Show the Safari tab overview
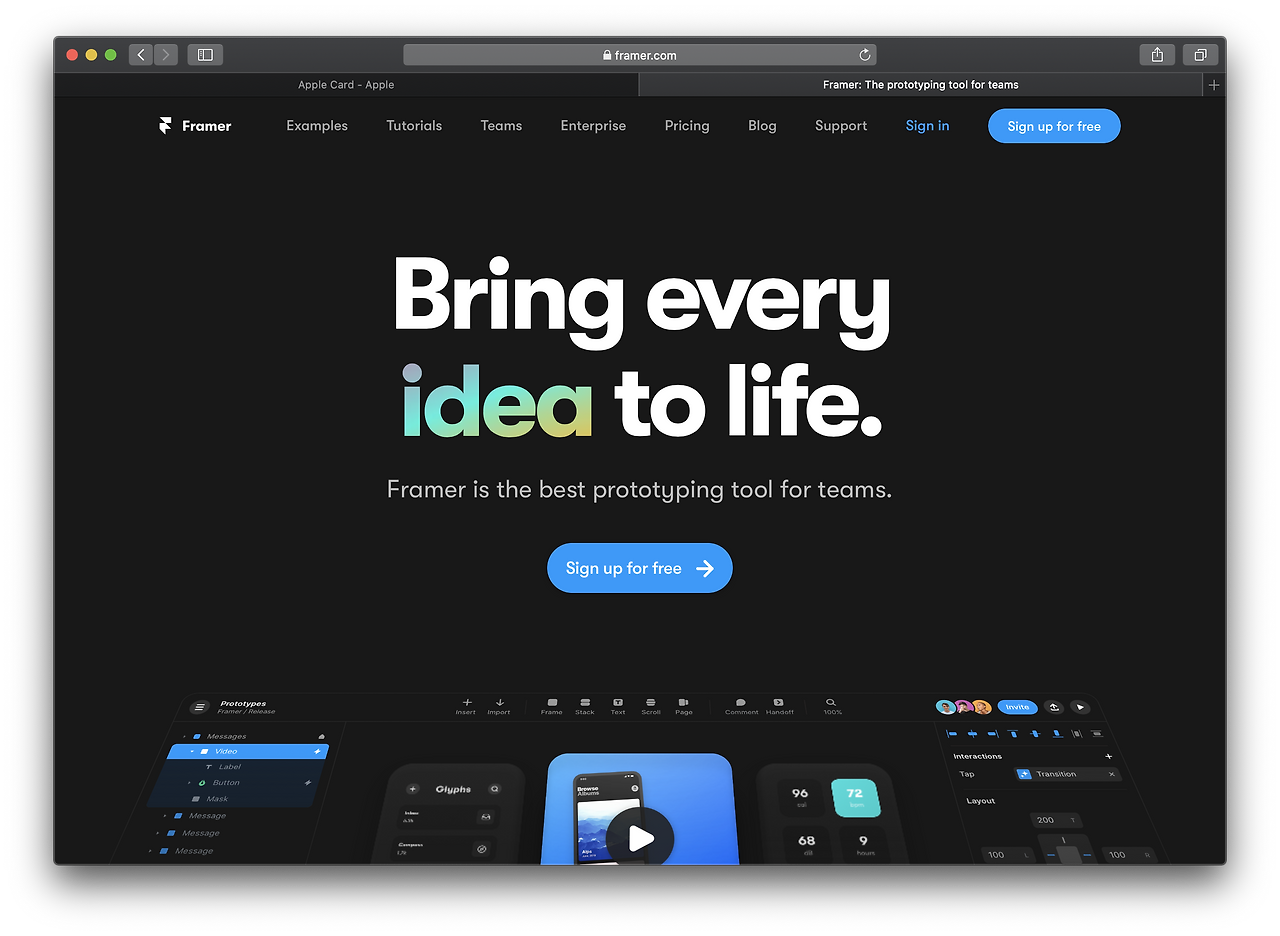Screen dimensions: 1280x936 [1200, 55]
